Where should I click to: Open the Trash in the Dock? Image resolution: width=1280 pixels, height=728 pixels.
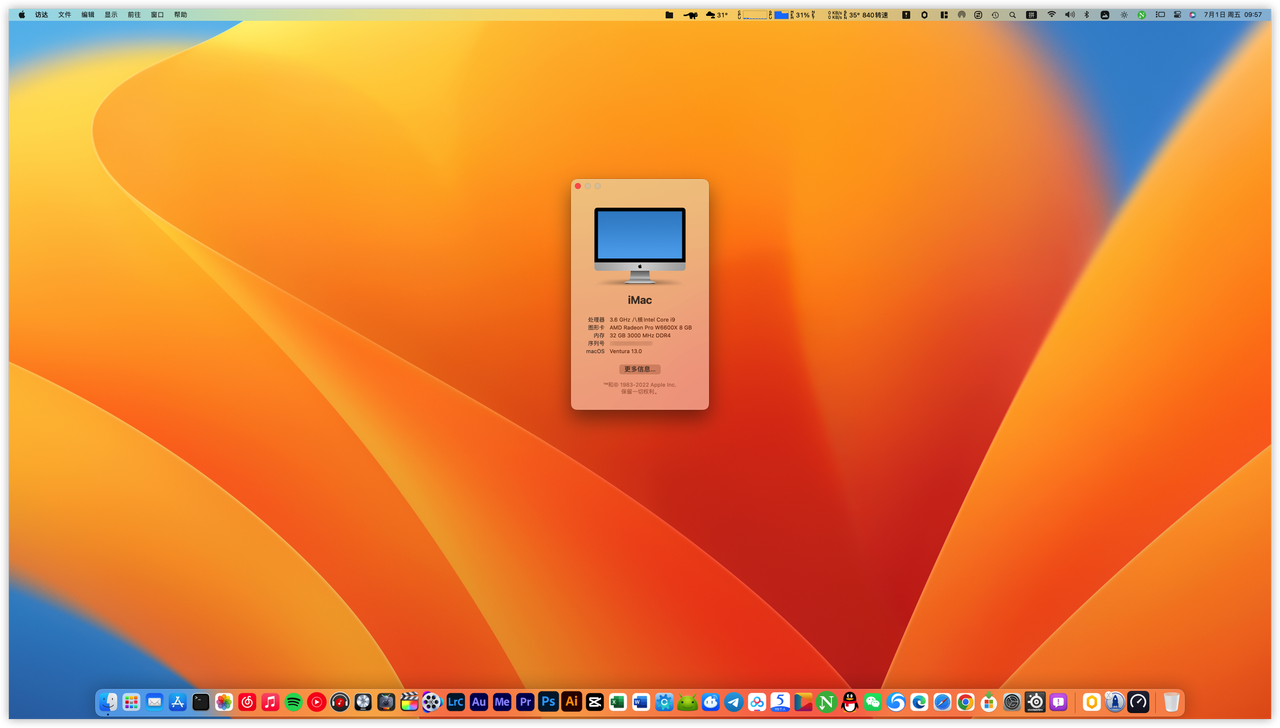1171,702
